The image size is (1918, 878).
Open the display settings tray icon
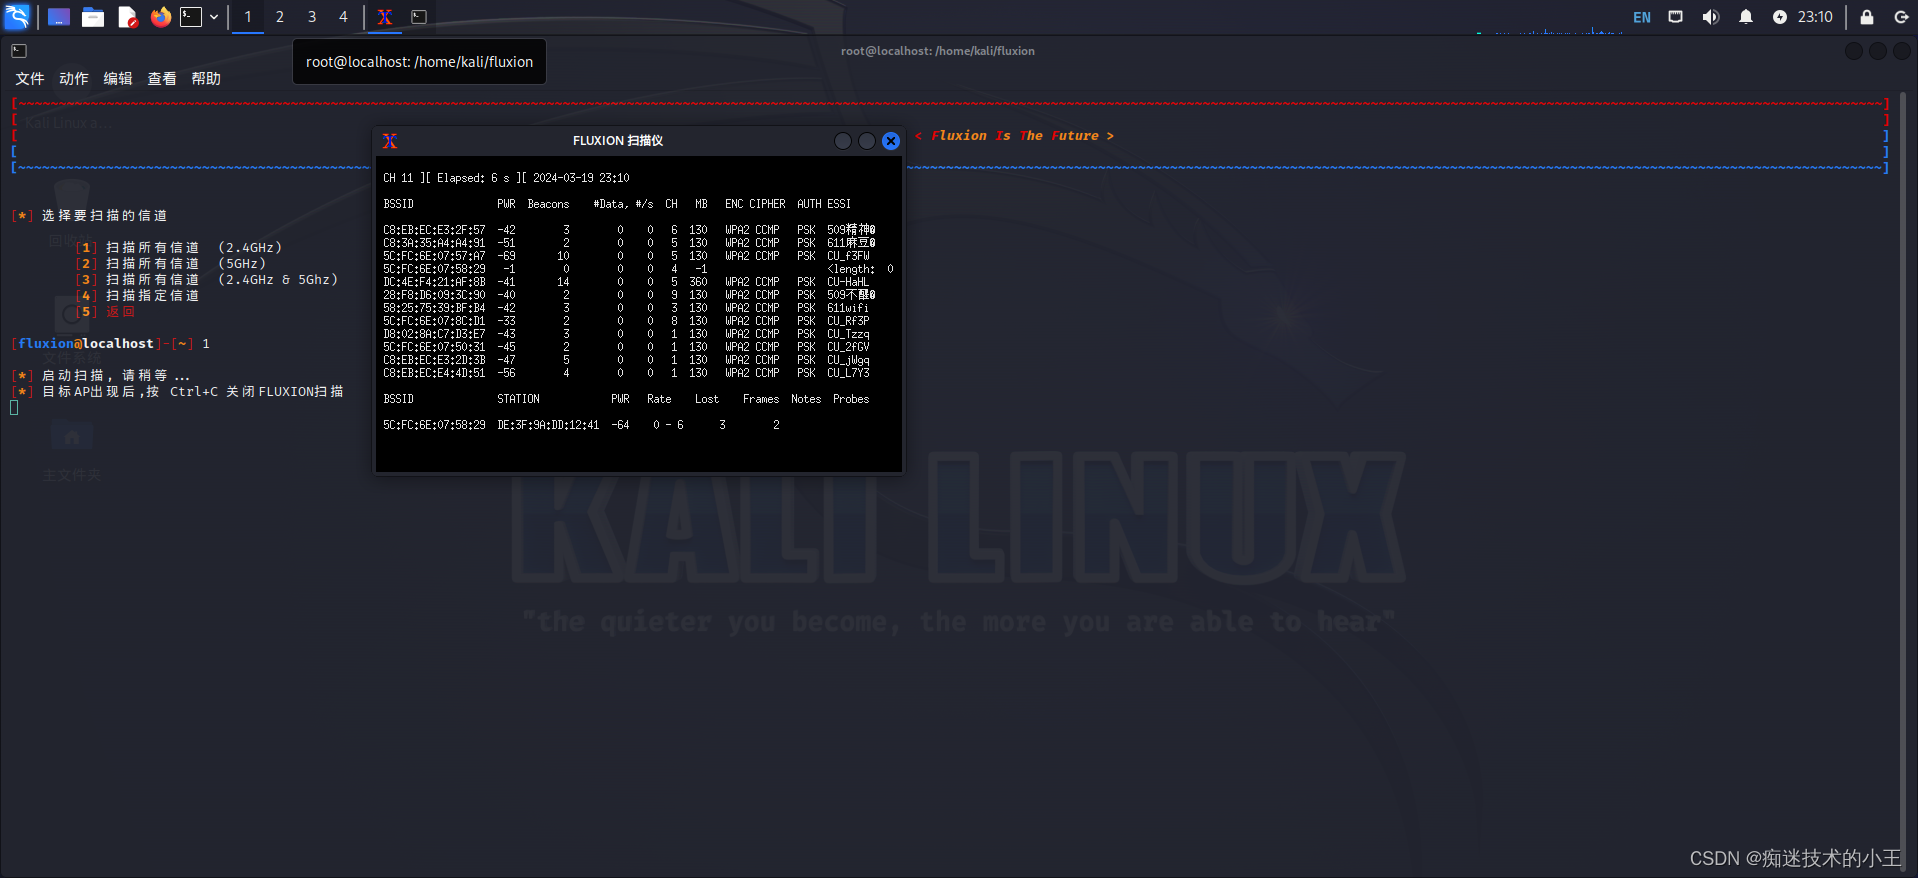pos(1676,17)
